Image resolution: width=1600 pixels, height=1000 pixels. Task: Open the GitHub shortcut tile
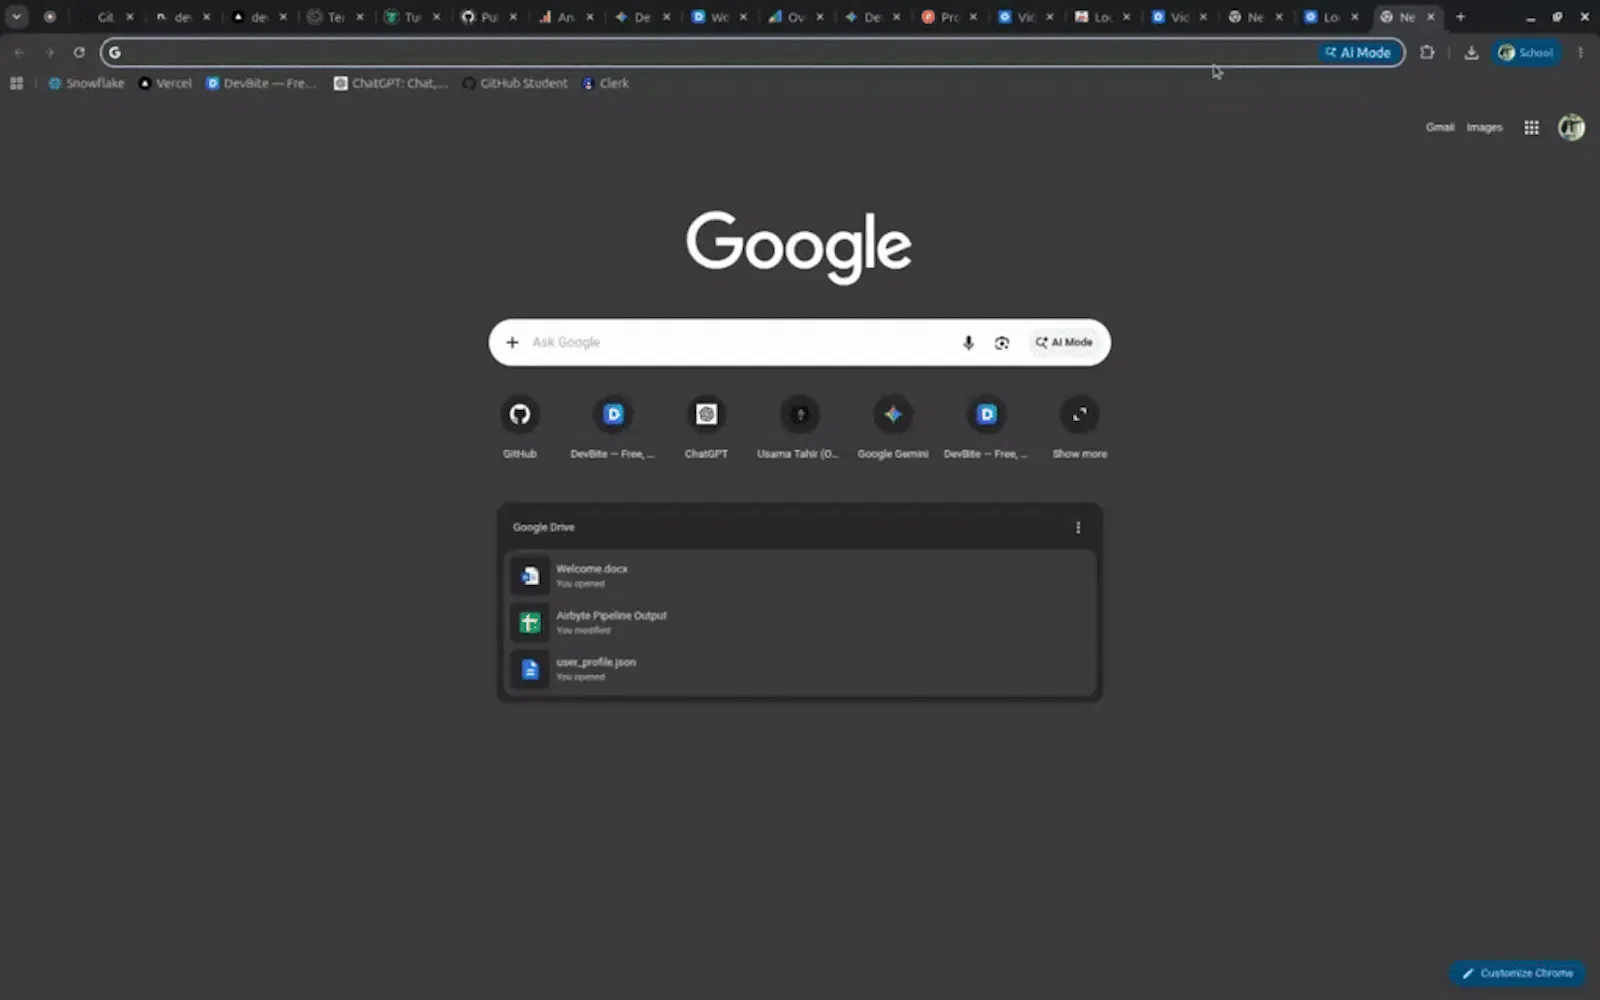520,426
